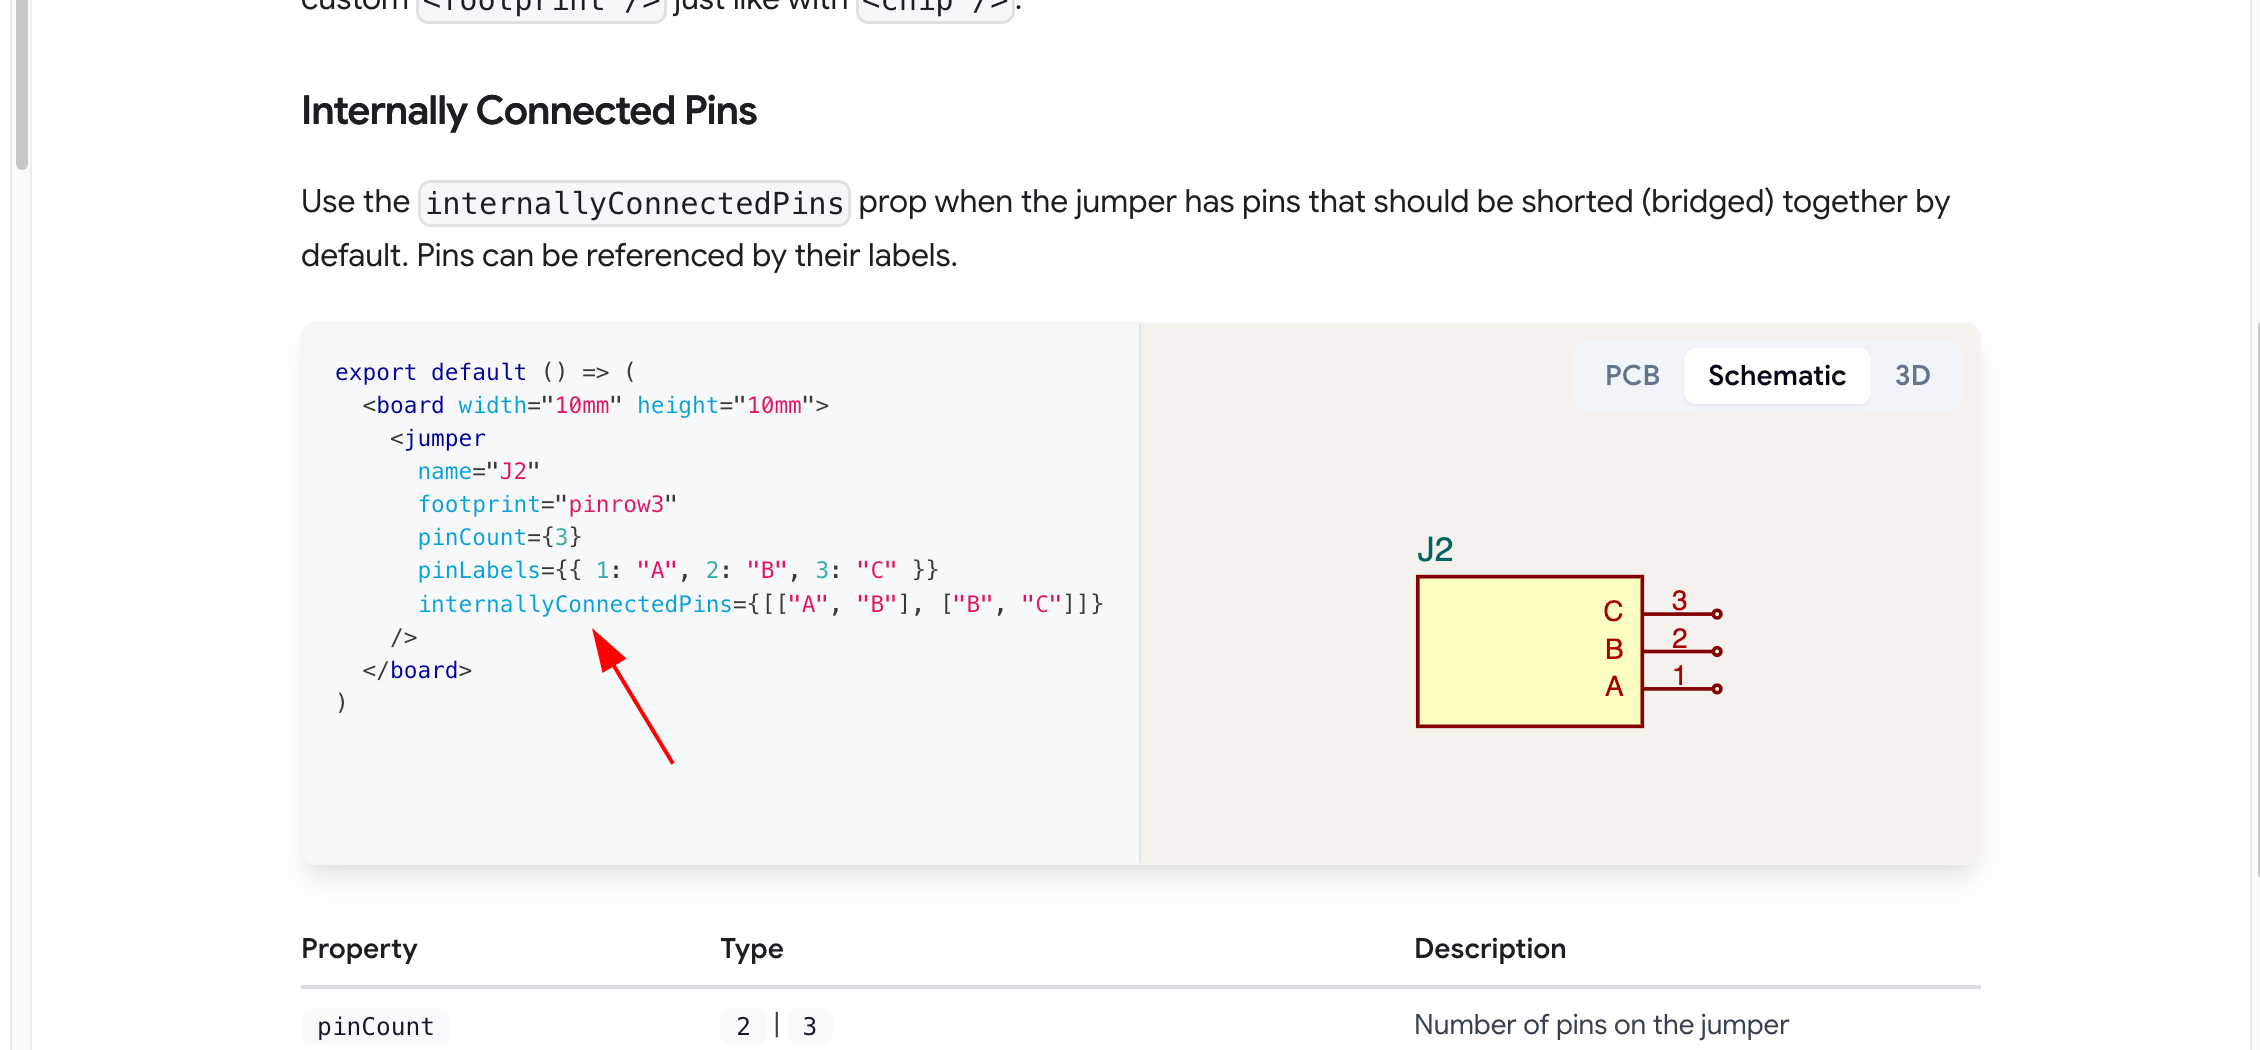Click the end circle of pin 3
Image resolution: width=2260 pixels, height=1050 pixels.
coord(1717,614)
